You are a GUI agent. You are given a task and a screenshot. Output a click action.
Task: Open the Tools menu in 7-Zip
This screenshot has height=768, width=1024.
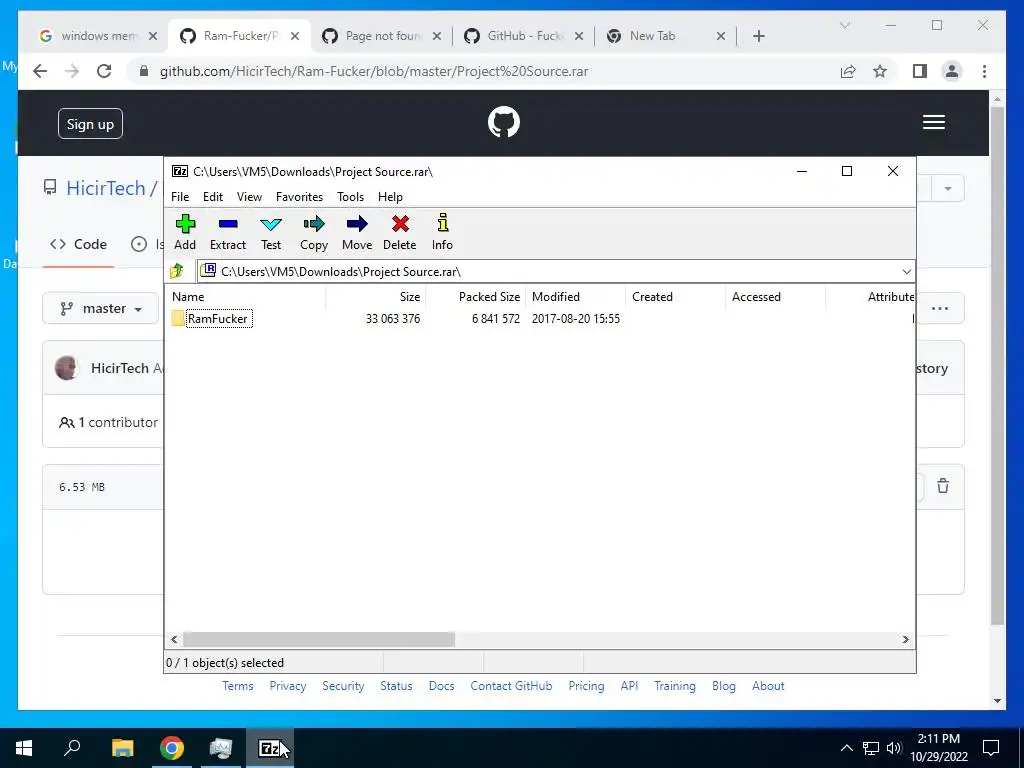(351, 197)
